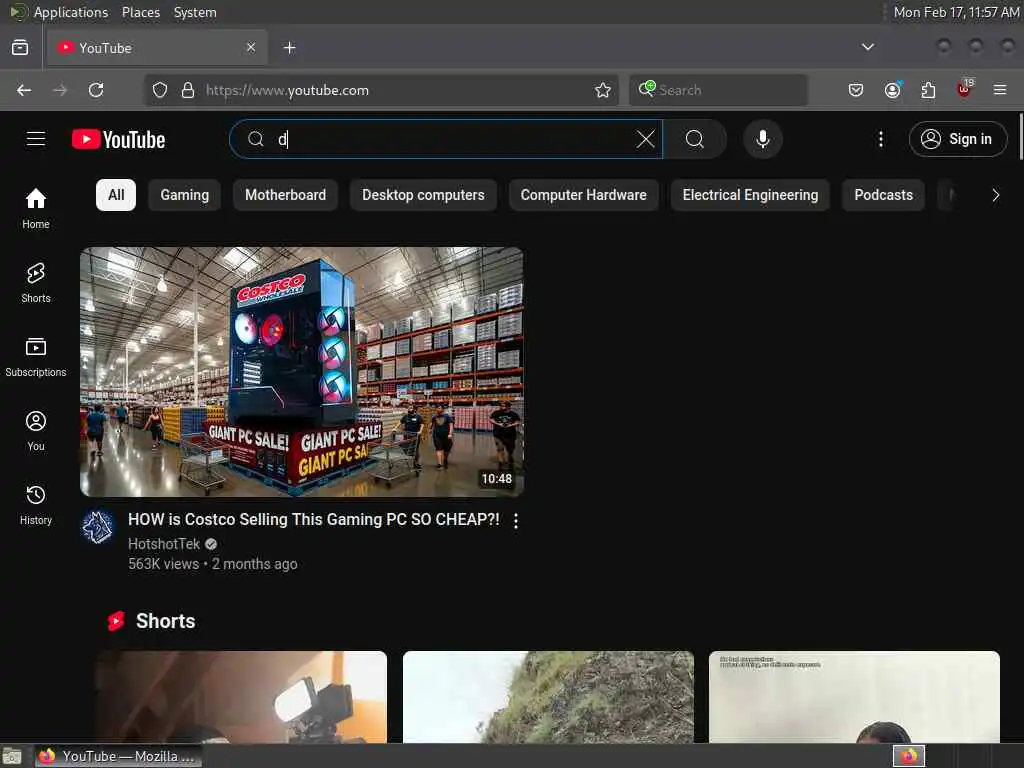Viewport: 1024px width, 768px height.
Task: Reload the page in Firefox
Action: coord(96,90)
